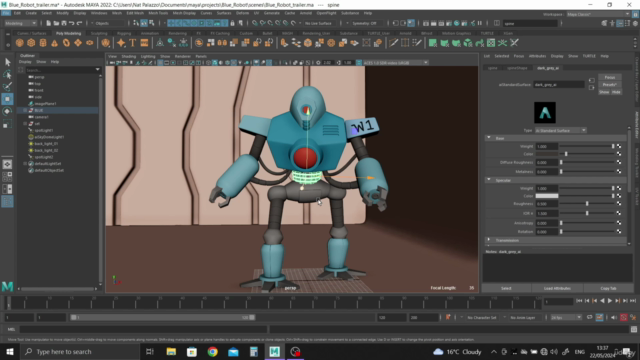Open the material Type dropdown
This screenshot has height=360, width=640.
point(561,130)
